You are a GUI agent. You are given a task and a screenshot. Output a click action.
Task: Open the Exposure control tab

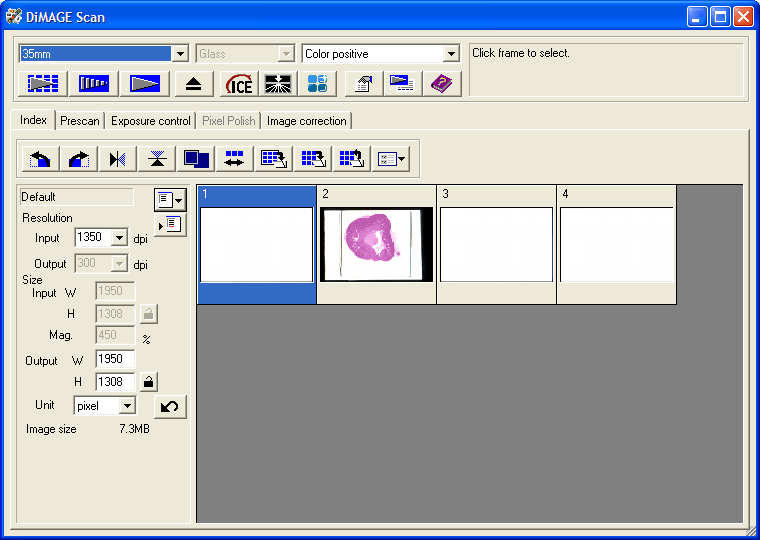(151, 121)
